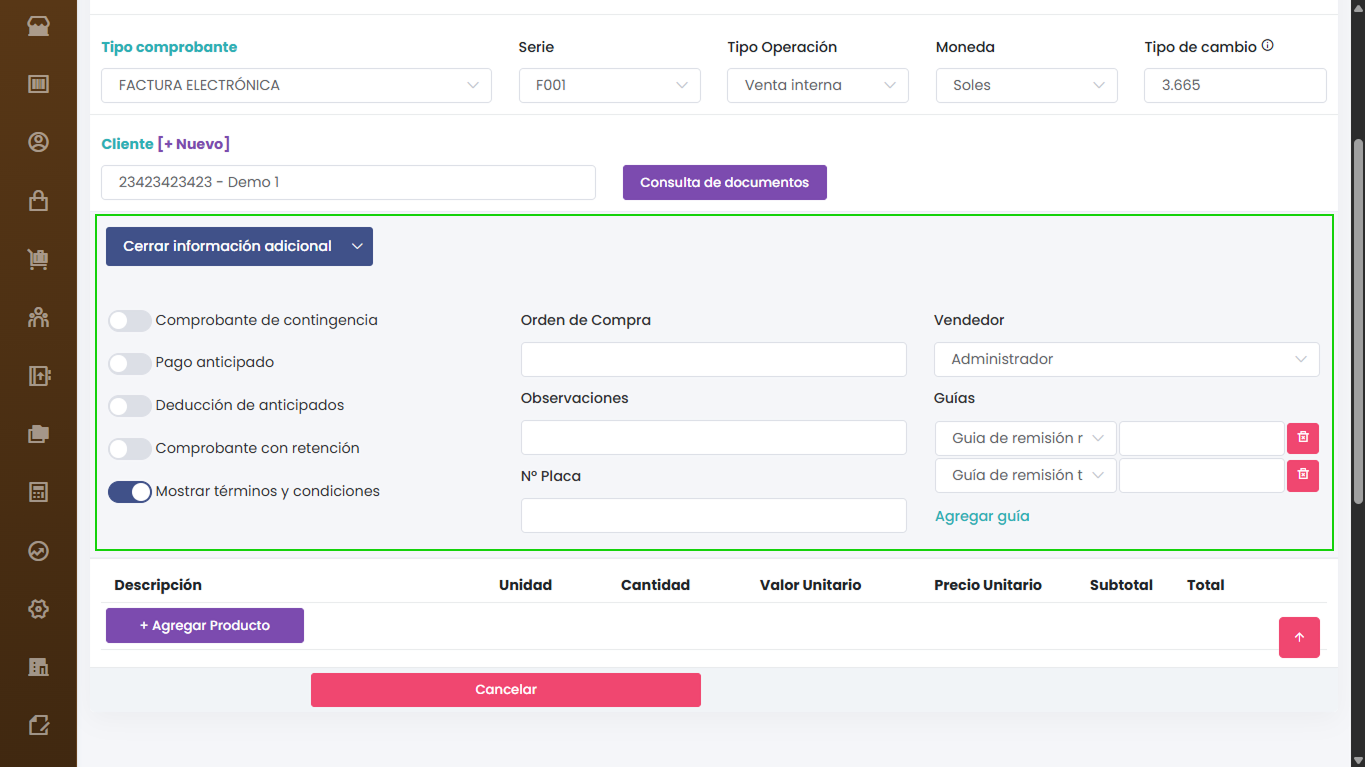Viewport: 1365px width, 767px height.
Task: Open the Tipo comprobante dropdown
Action: point(296,85)
